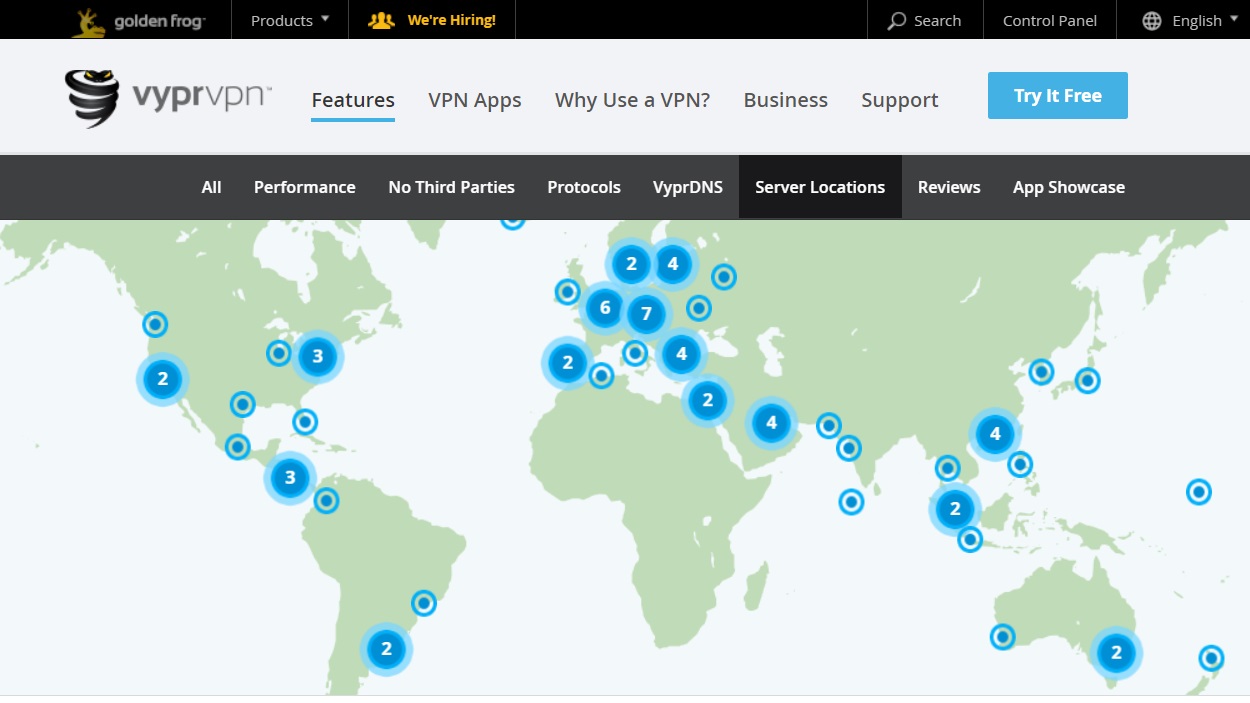Click the 2-server cluster near Malaysia
Screen dimensions: 1250x703
pos(955,508)
